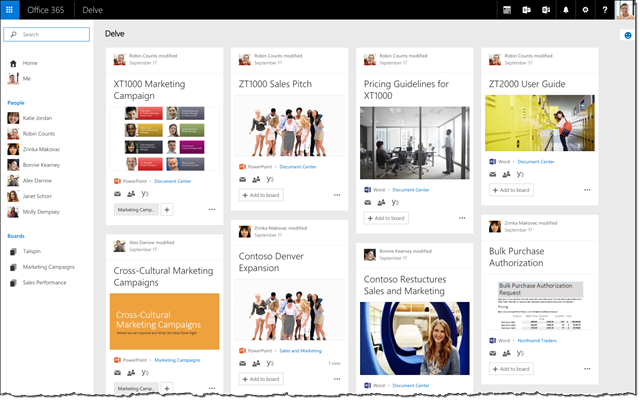Click the Marketing Camp.. board tag on XT1000 card
The image size is (640, 400).
136,210
